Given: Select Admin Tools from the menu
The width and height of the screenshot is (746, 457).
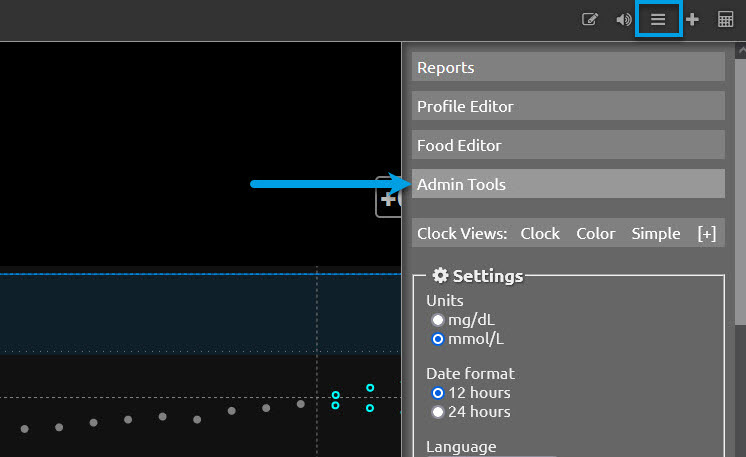Looking at the screenshot, I should coord(568,184).
